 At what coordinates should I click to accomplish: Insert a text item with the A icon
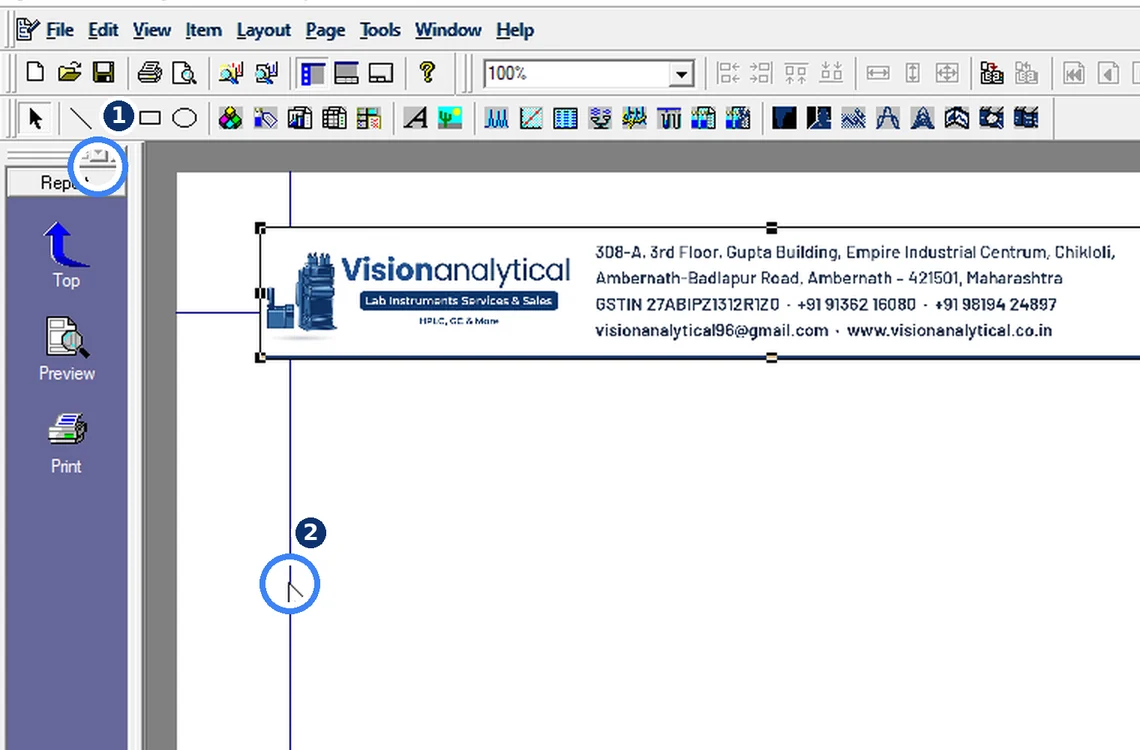click(415, 118)
